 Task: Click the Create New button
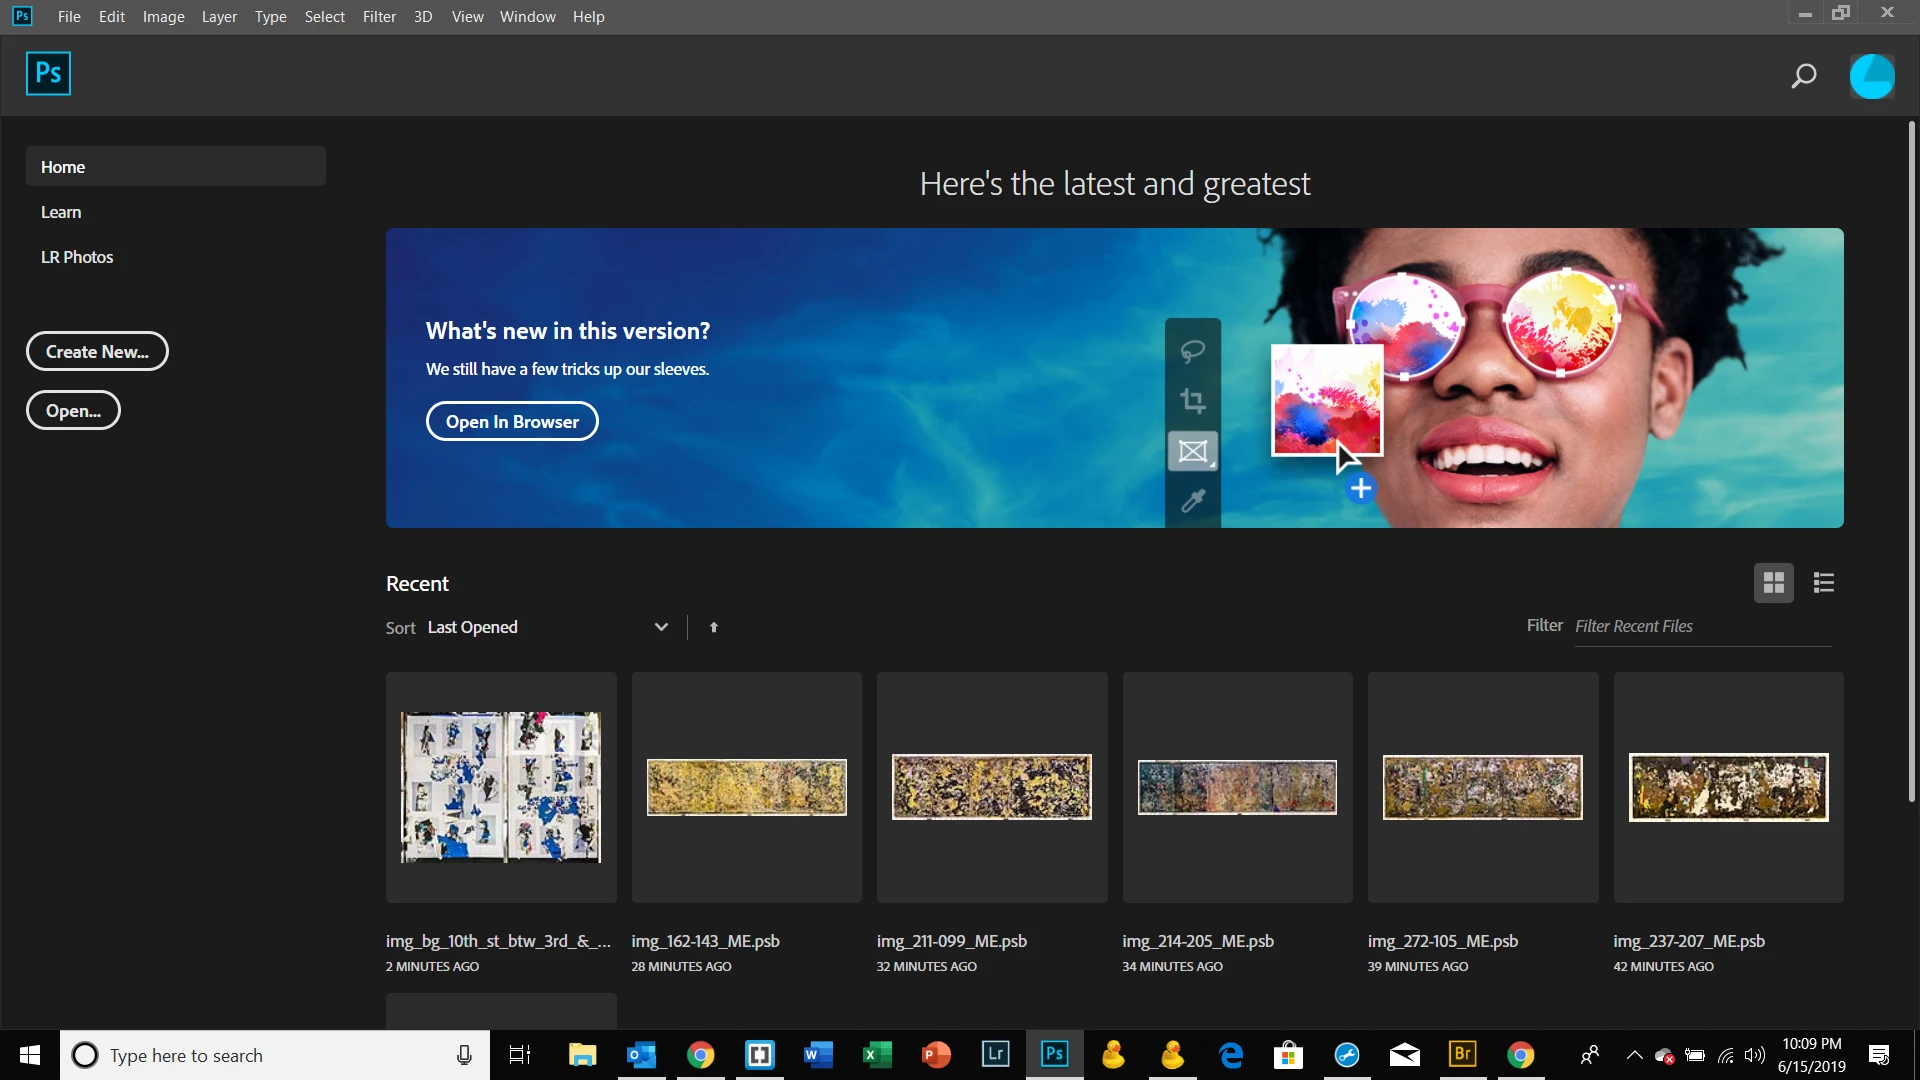97,351
